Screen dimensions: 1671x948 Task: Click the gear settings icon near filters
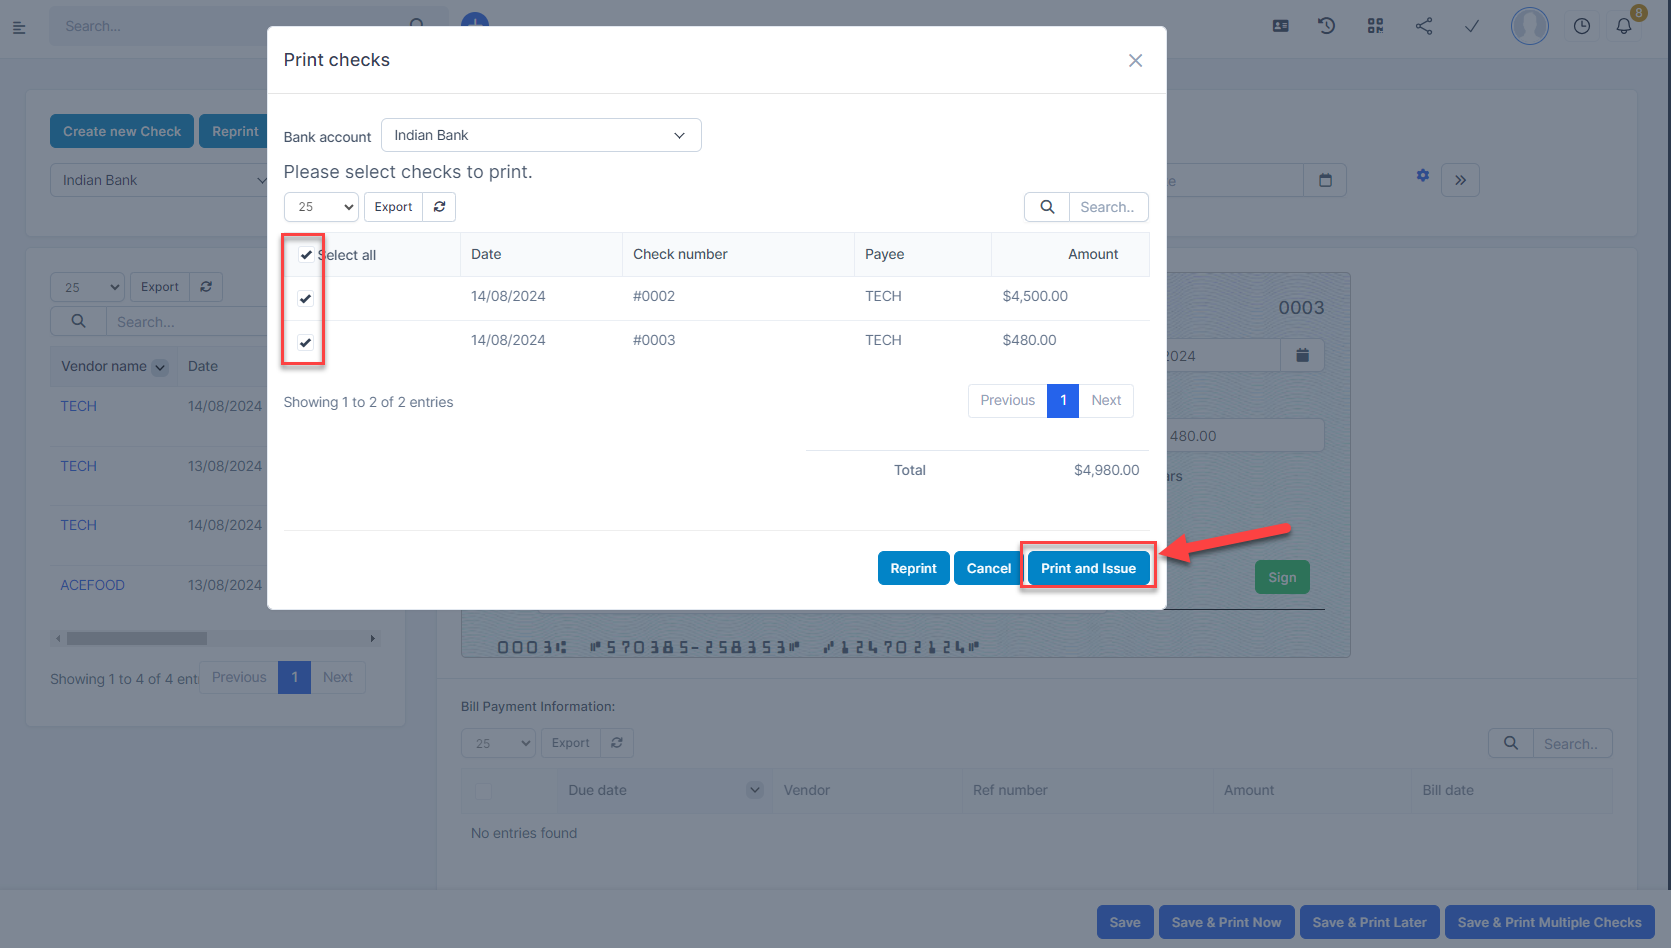1423,175
